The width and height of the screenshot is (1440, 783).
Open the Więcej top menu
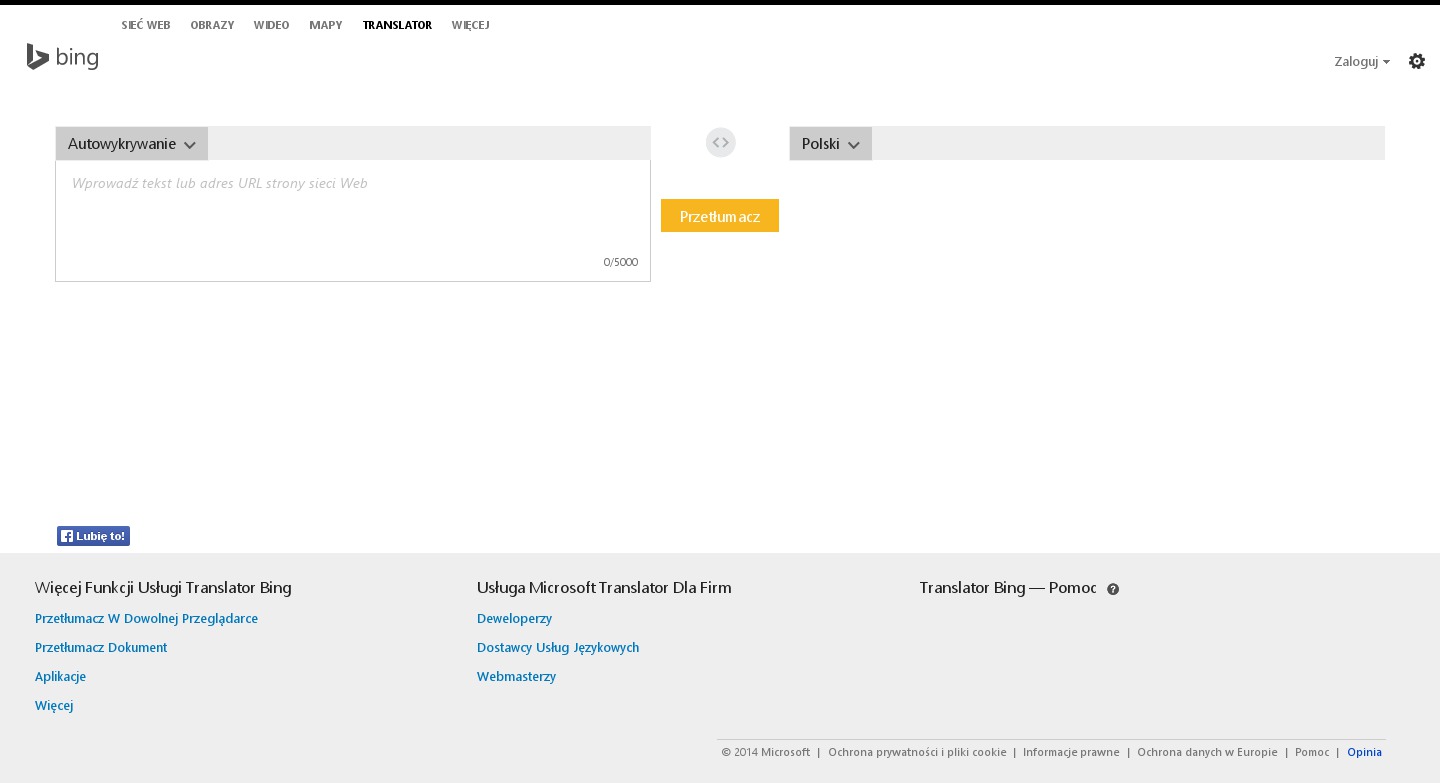[470, 25]
